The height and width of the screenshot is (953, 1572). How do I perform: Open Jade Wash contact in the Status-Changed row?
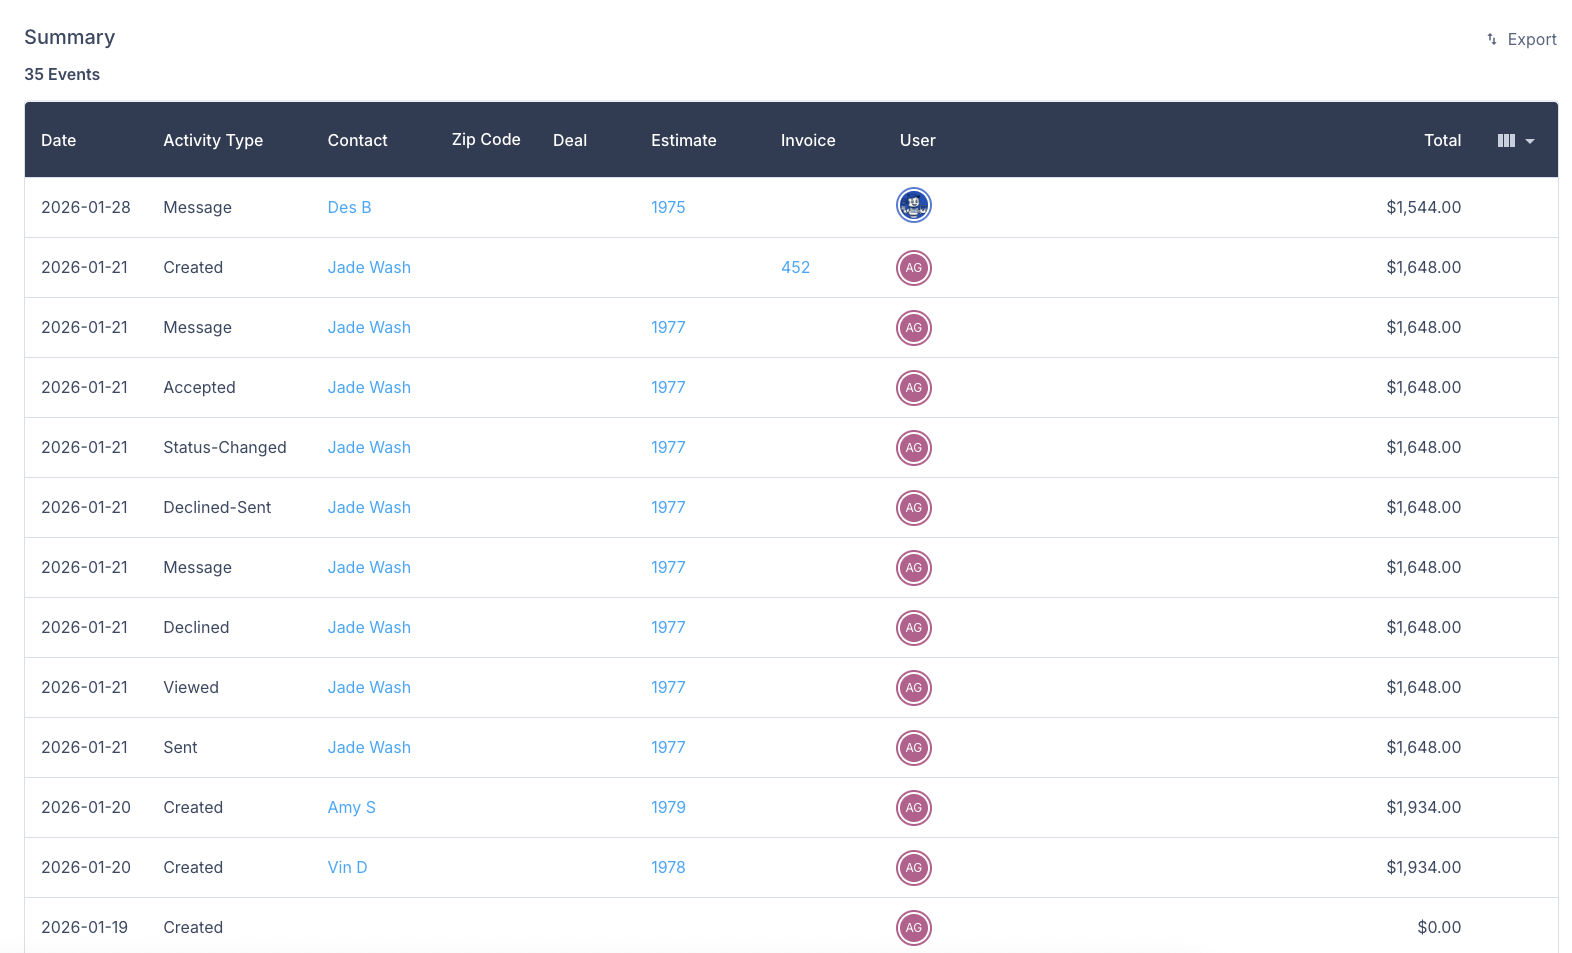369,448
